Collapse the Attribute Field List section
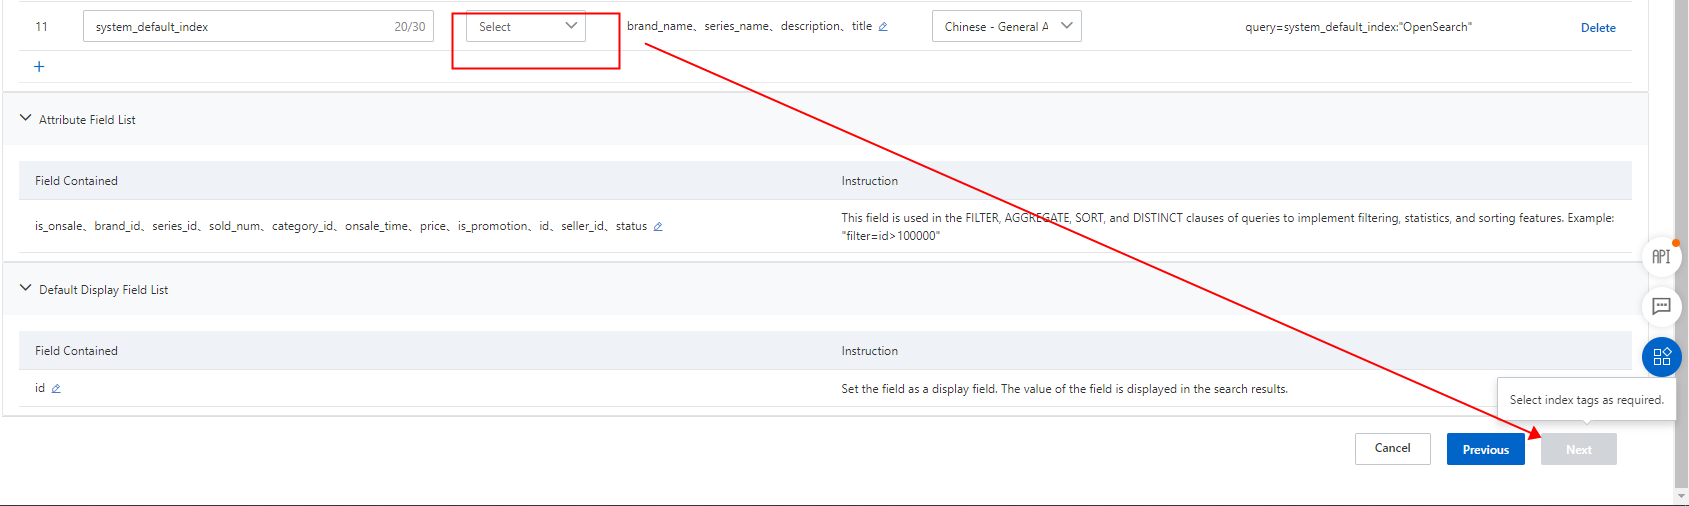The width and height of the screenshot is (1689, 506). 26,118
